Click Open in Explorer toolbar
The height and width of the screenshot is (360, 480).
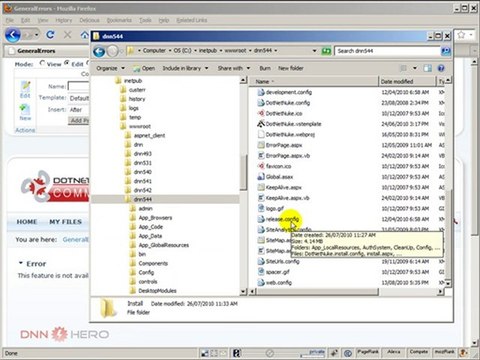tap(144, 68)
